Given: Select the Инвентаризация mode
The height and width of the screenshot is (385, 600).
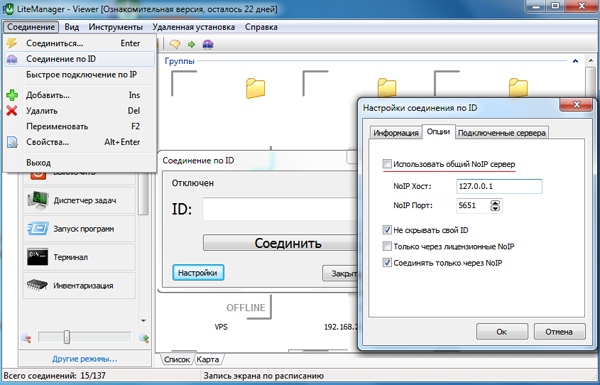Looking at the screenshot, I should click(x=79, y=285).
